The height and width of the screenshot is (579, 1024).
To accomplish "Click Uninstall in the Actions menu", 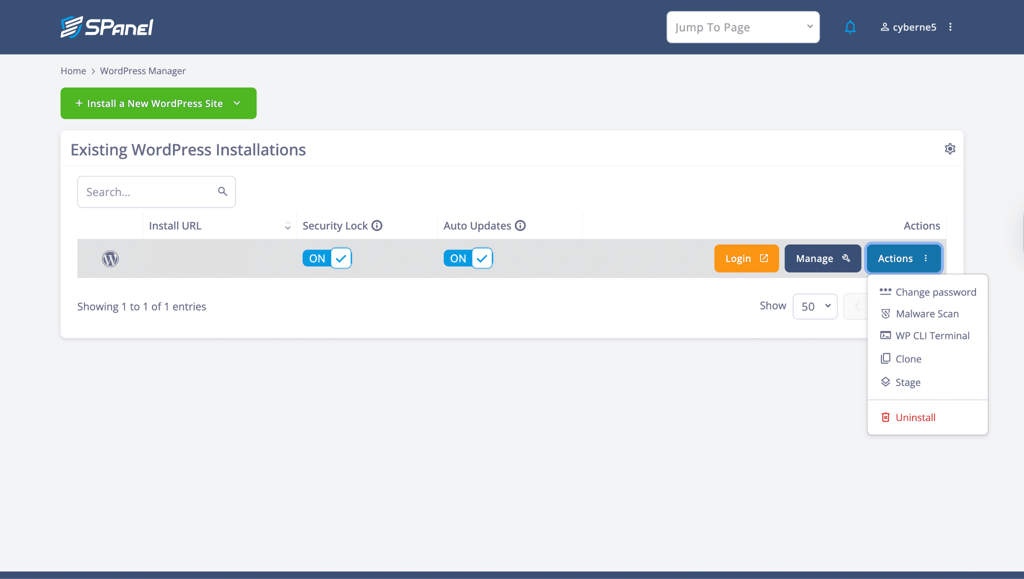I will (x=908, y=417).
